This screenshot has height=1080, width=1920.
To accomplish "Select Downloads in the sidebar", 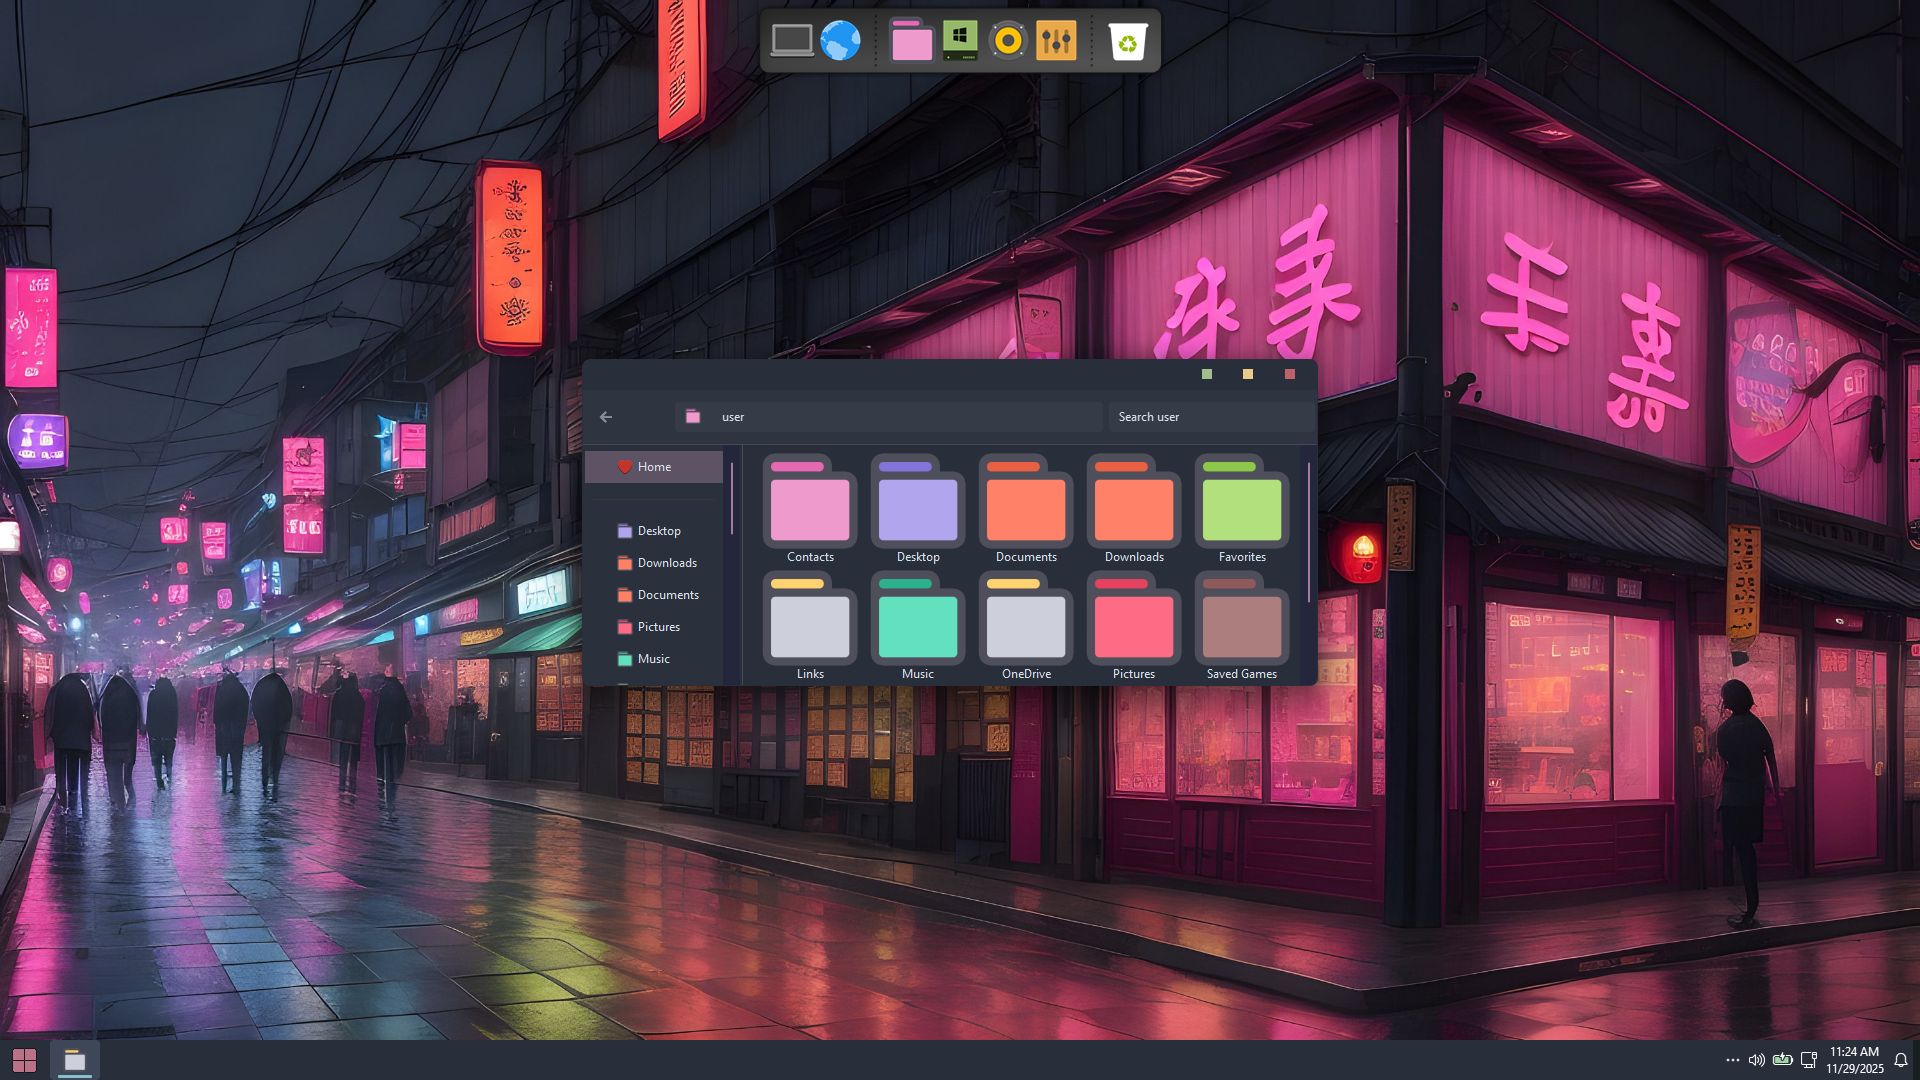I will click(666, 563).
